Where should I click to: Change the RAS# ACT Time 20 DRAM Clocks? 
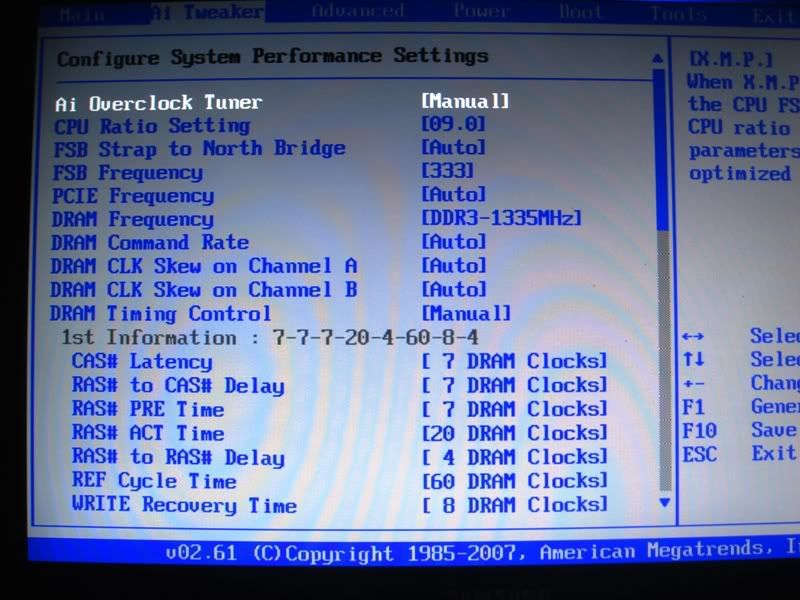click(x=514, y=433)
